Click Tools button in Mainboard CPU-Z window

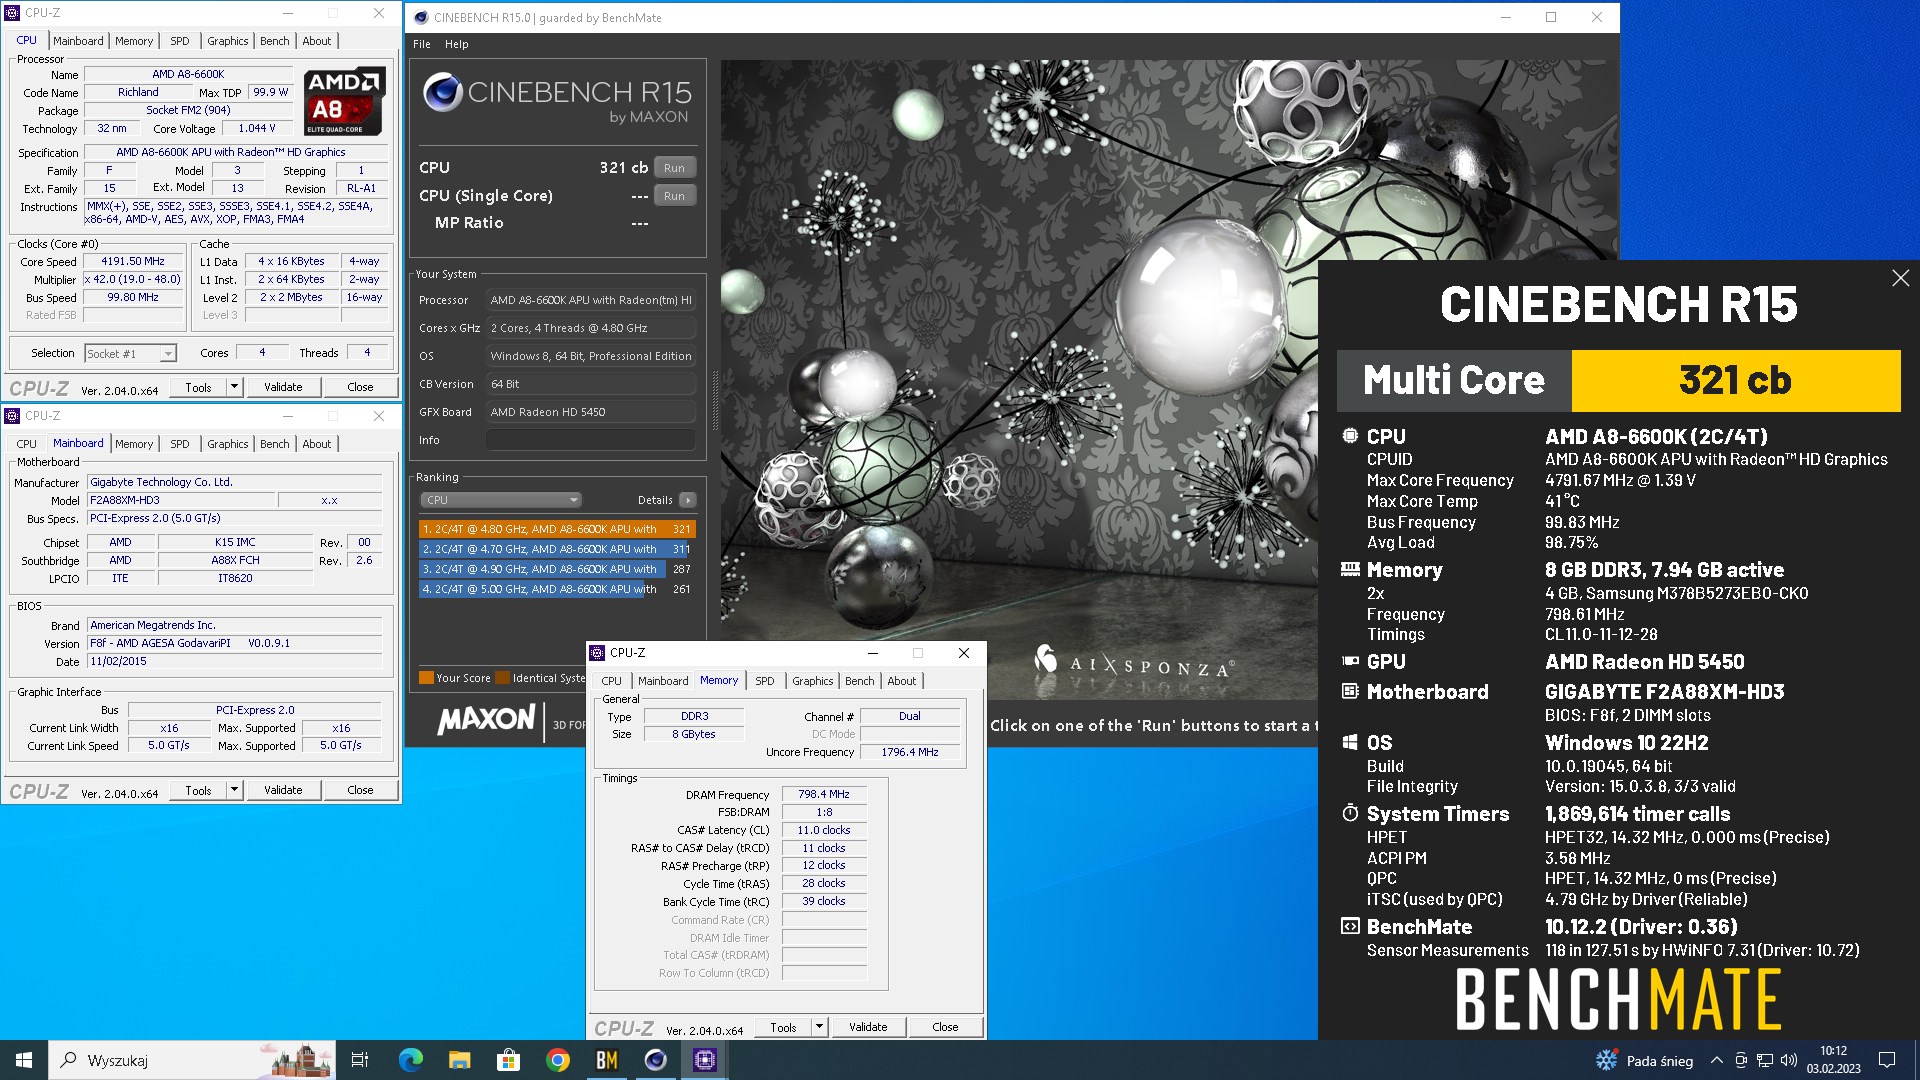198,790
